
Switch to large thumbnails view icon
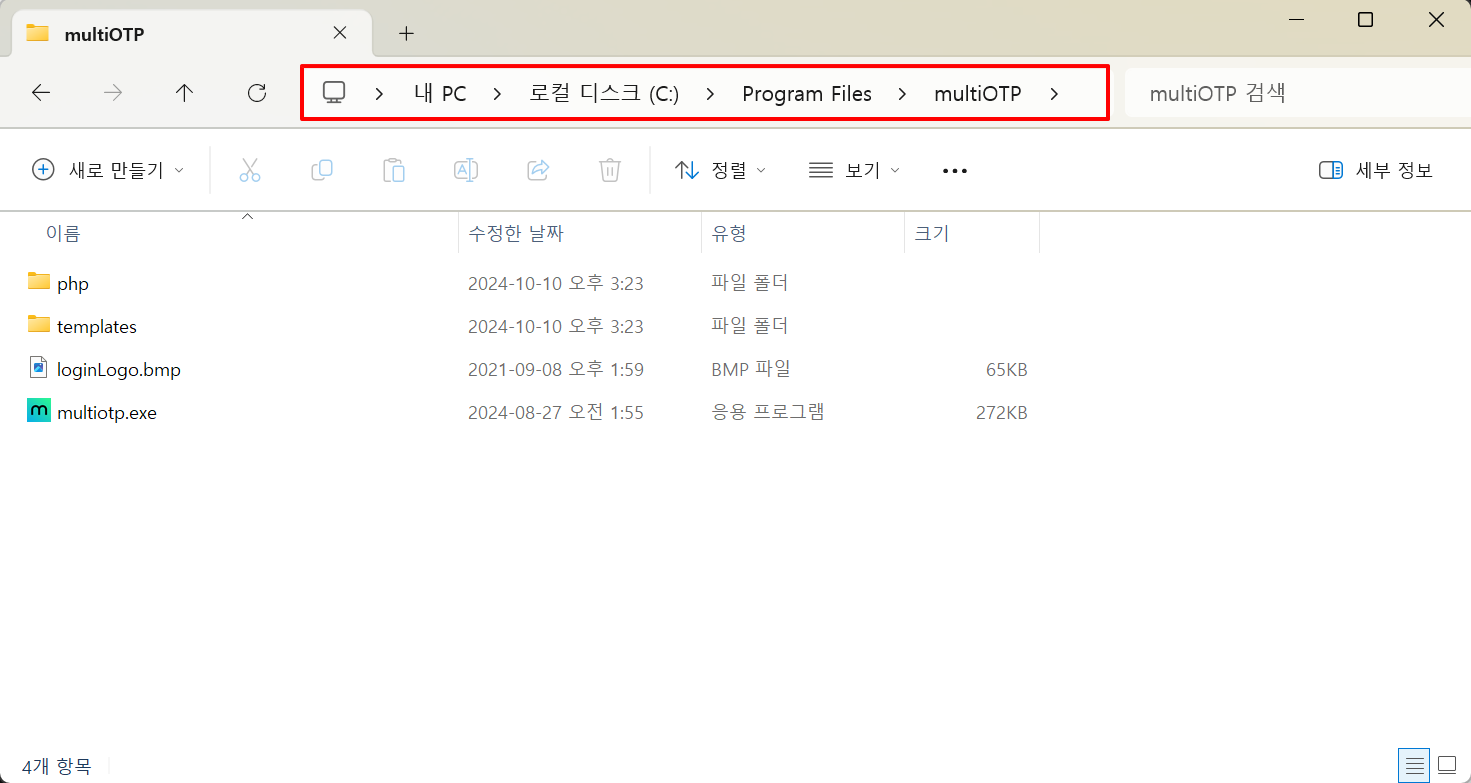pos(1447,766)
